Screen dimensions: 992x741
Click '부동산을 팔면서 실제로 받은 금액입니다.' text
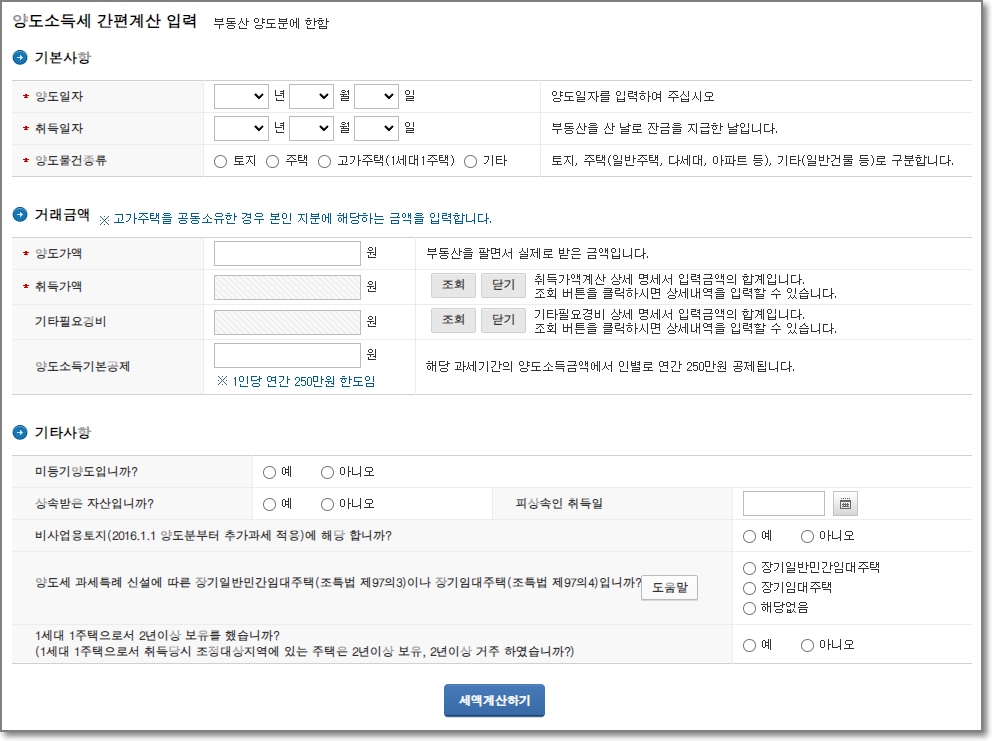click(537, 254)
